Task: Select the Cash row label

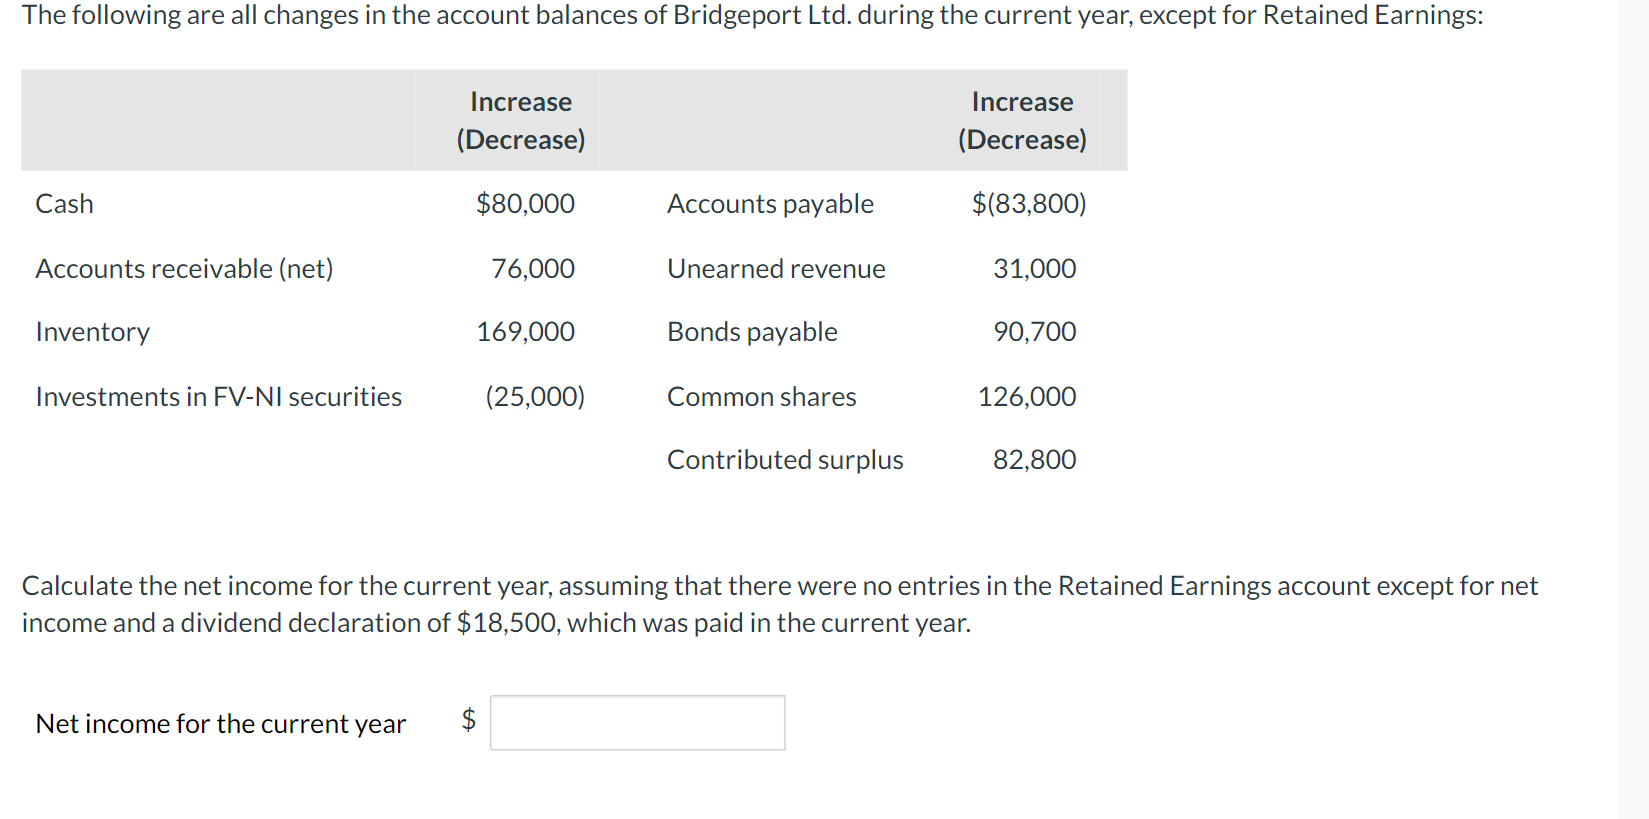Action: [65, 204]
